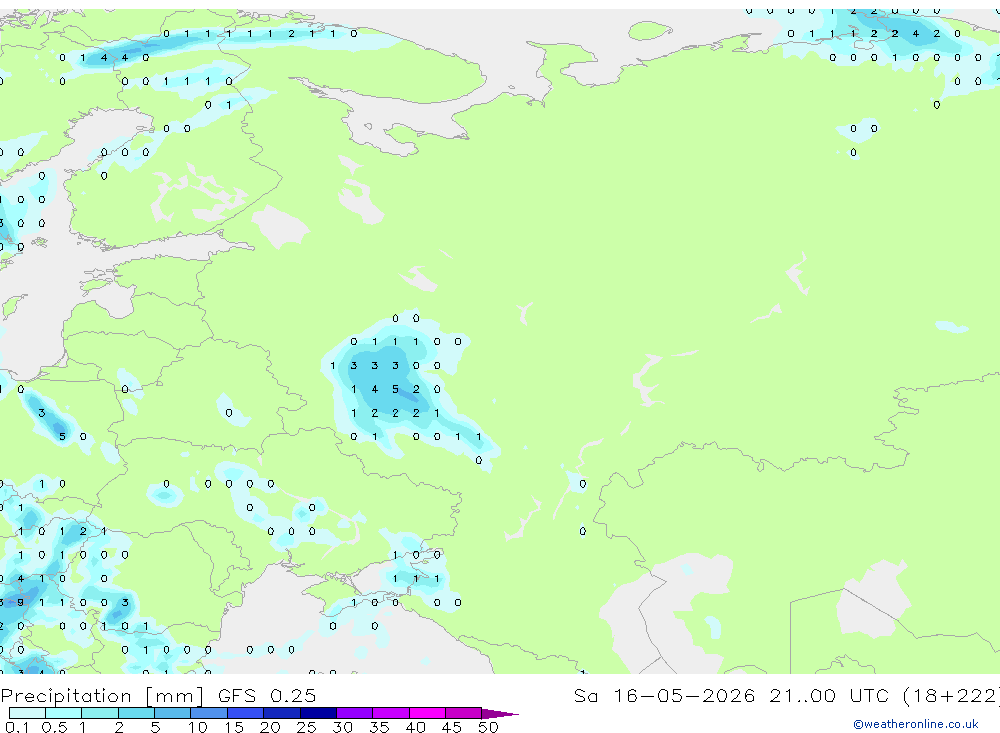Pick the legend swatch between 10 and 15
This screenshot has height=733, width=1000.
[x=209, y=713]
